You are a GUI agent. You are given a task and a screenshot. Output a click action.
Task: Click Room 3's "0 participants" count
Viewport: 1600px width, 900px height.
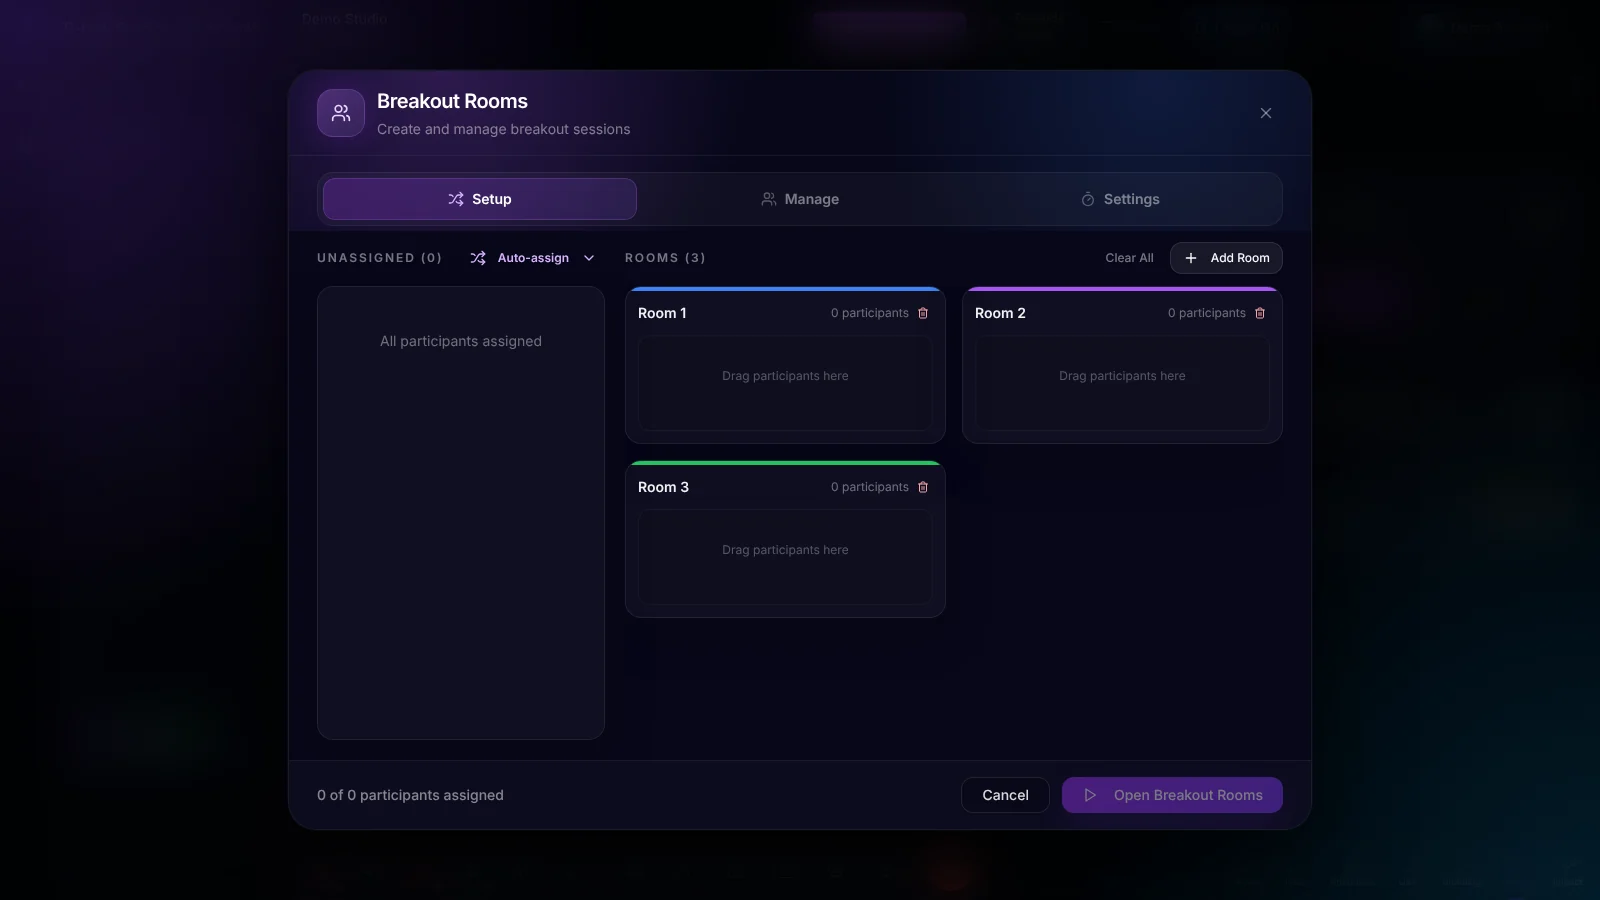pos(870,487)
